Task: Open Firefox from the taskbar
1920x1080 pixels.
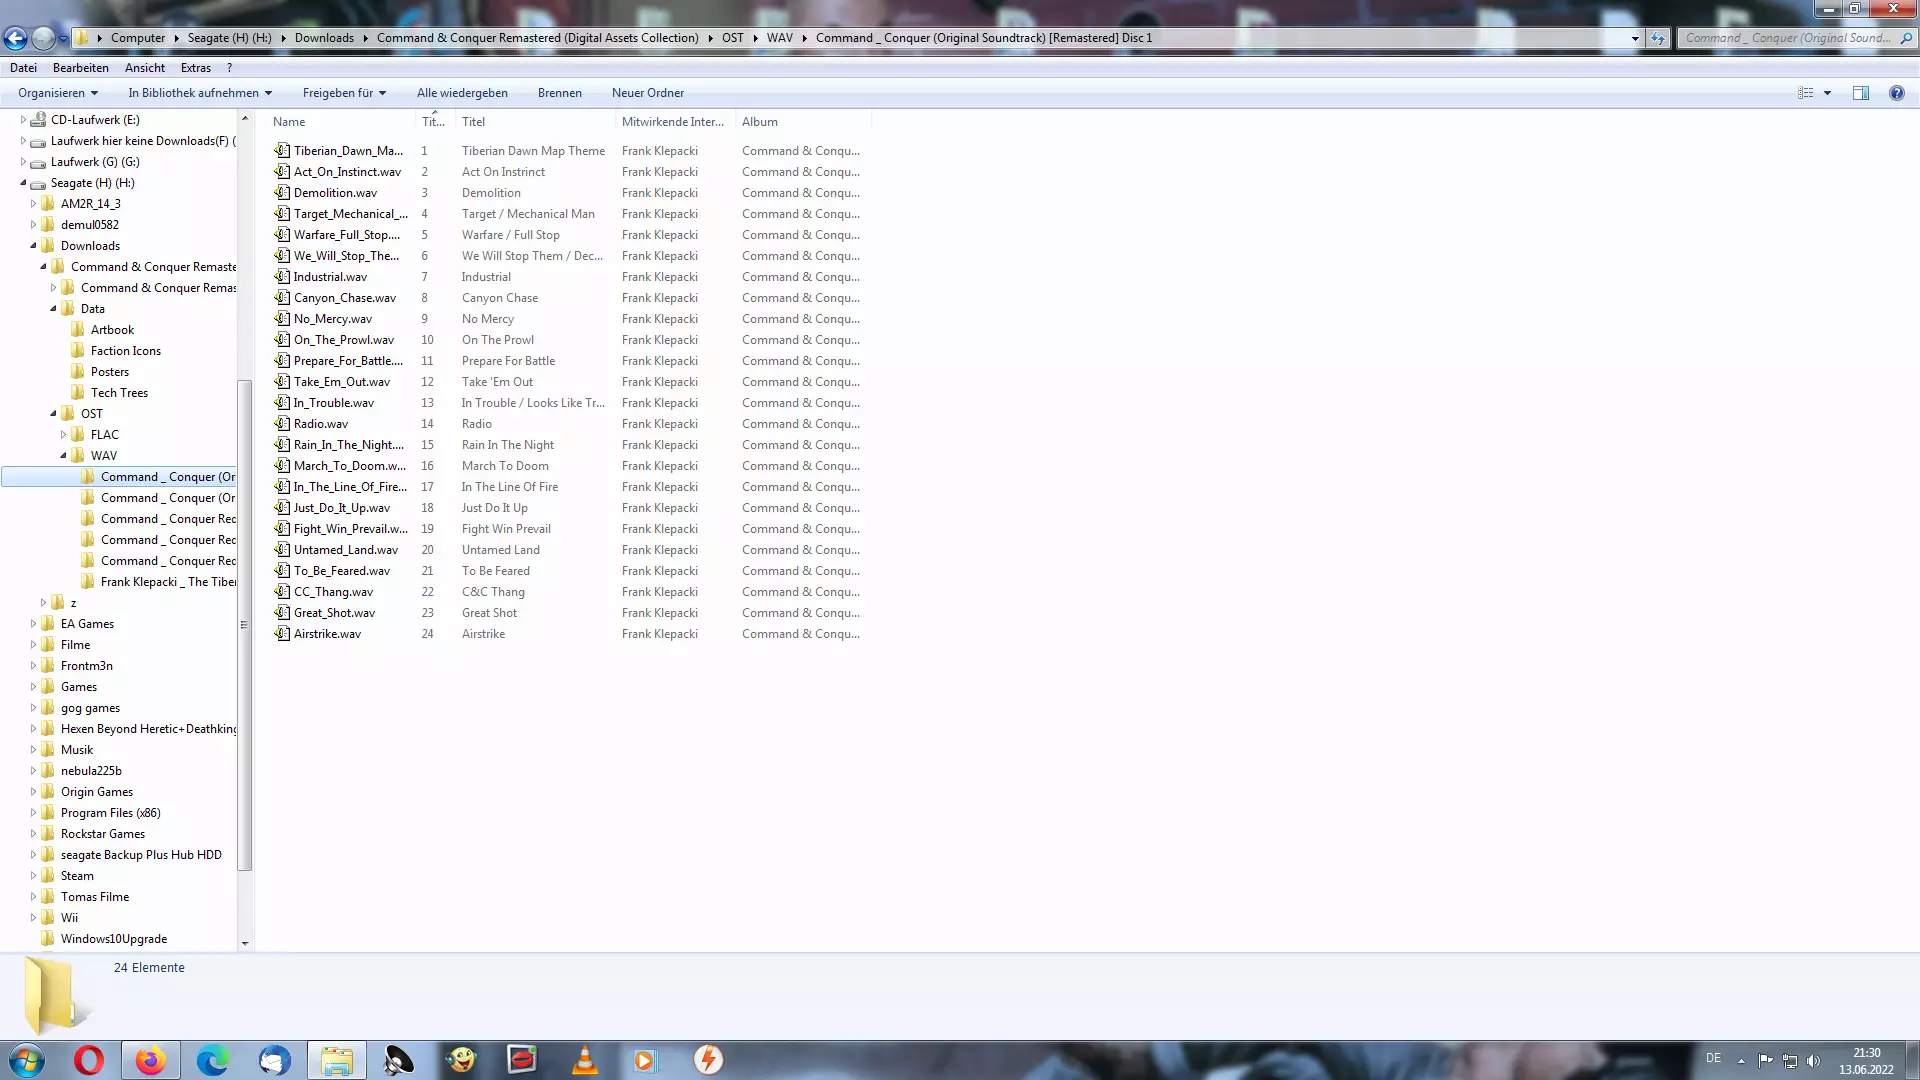Action: (150, 1060)
